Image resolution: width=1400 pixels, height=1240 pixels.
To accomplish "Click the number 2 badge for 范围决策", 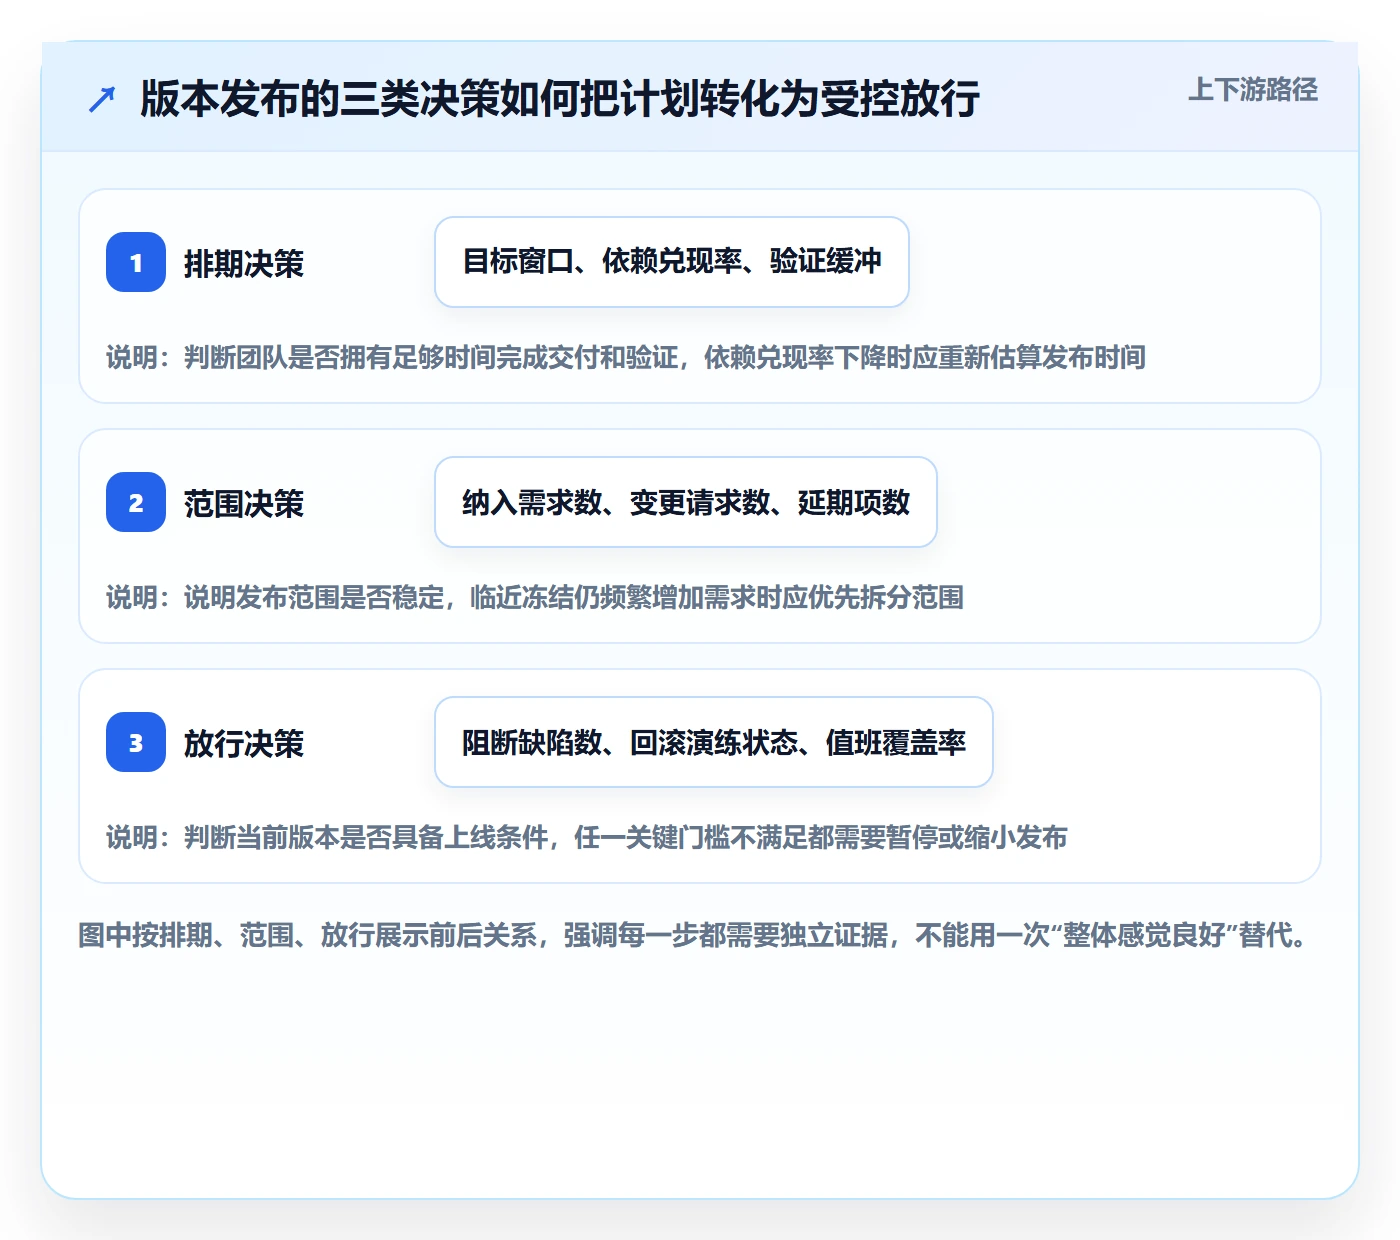I will pyautogui.click(x=136, y=502).
